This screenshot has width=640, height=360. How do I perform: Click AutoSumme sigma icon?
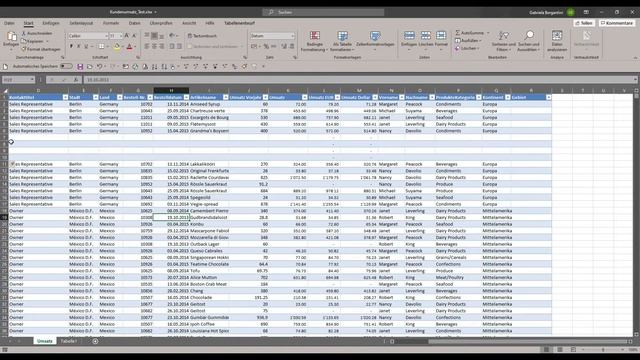pyautogui.click(x=458, y=33)
